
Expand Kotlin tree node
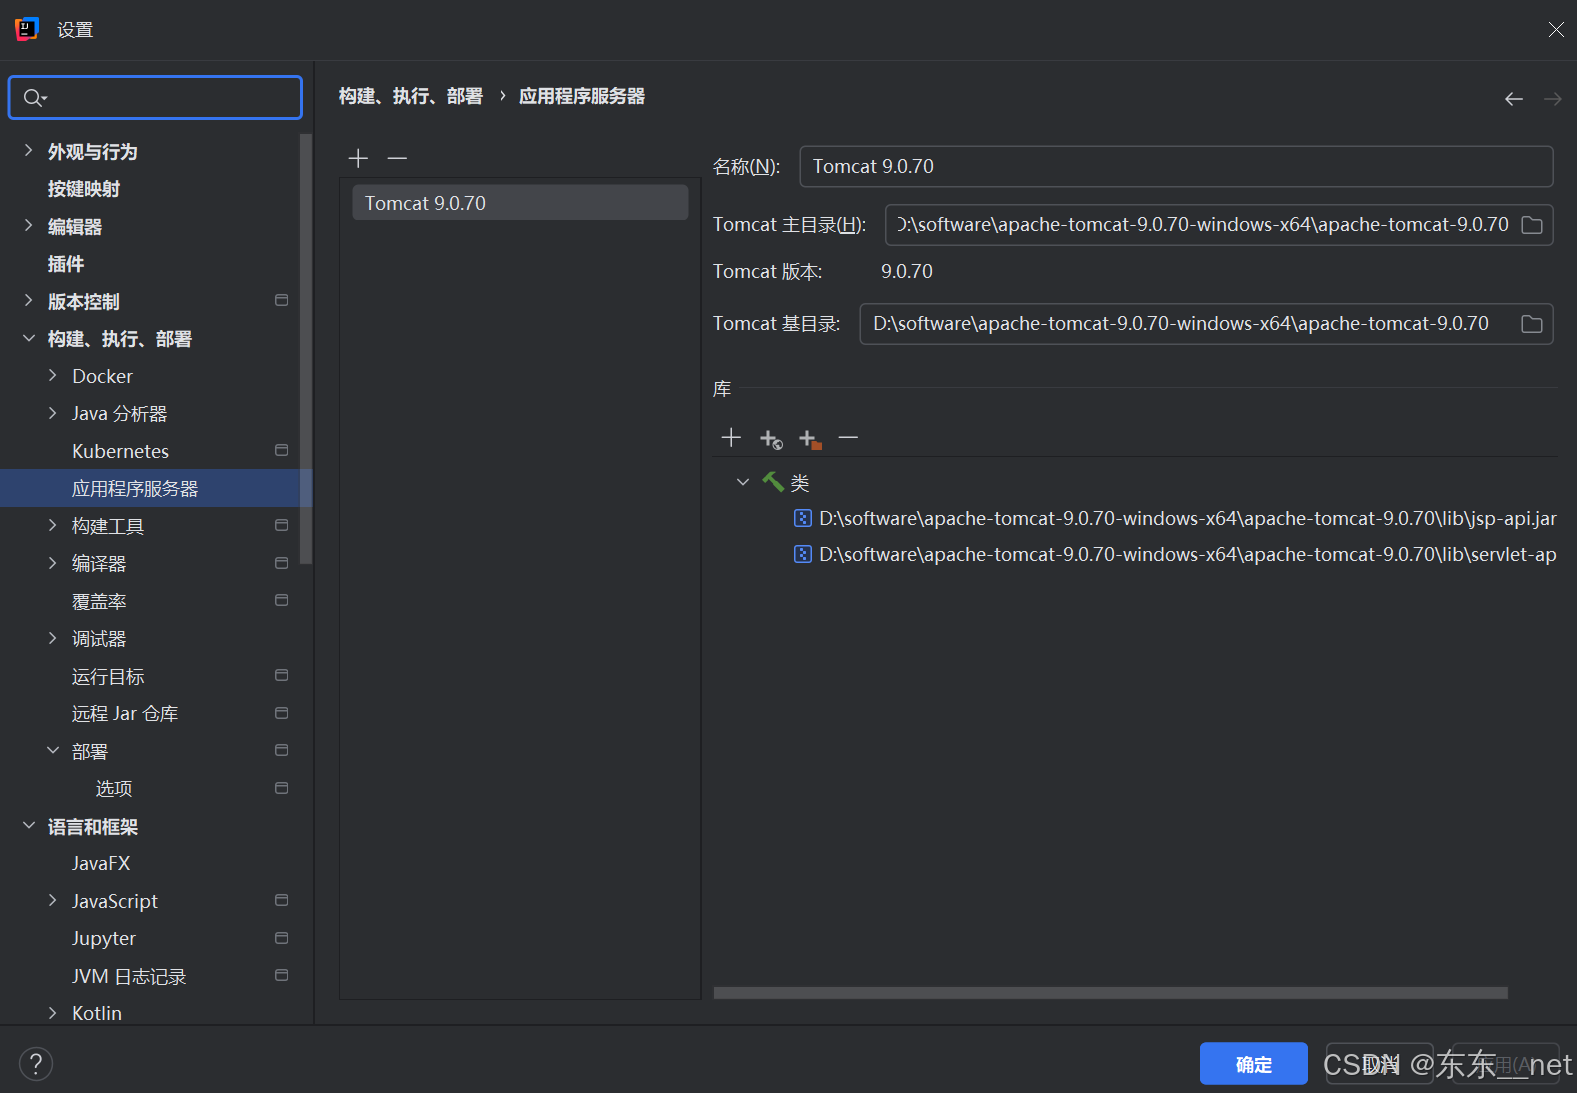[x=53, y=1014]
